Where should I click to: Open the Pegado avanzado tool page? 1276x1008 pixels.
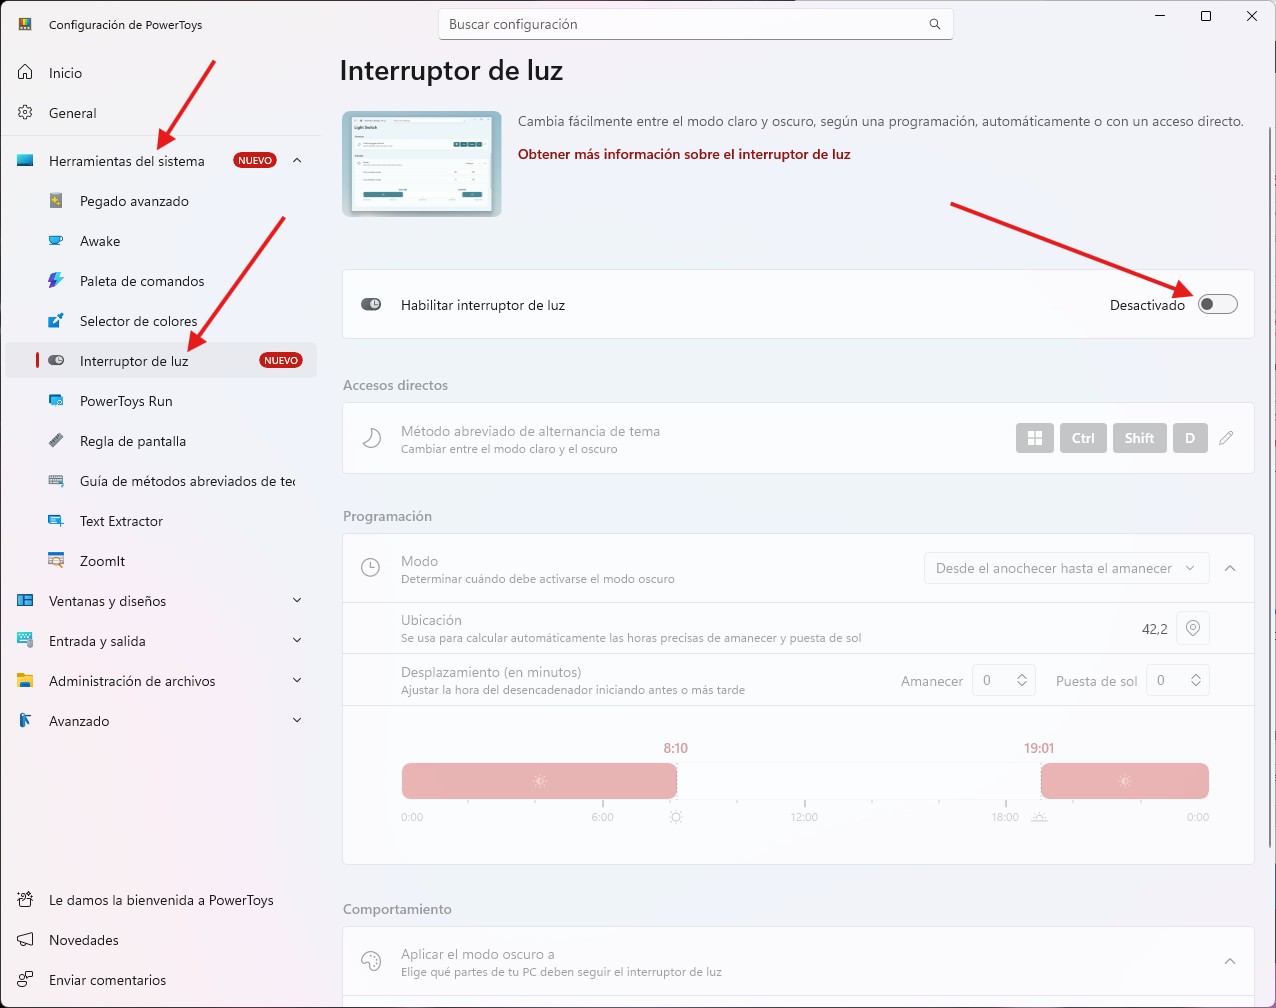(160, 201)
